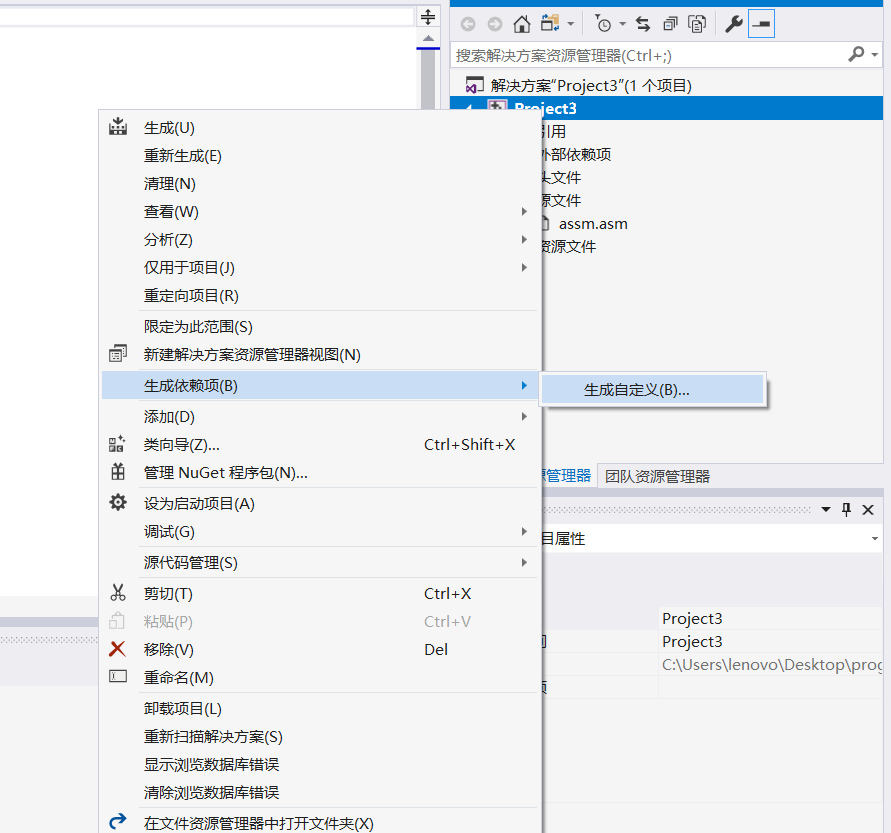891x833 pixels.
Task: Click the magnifier search icon in Solution Explorer
Action: pos(856,54)
